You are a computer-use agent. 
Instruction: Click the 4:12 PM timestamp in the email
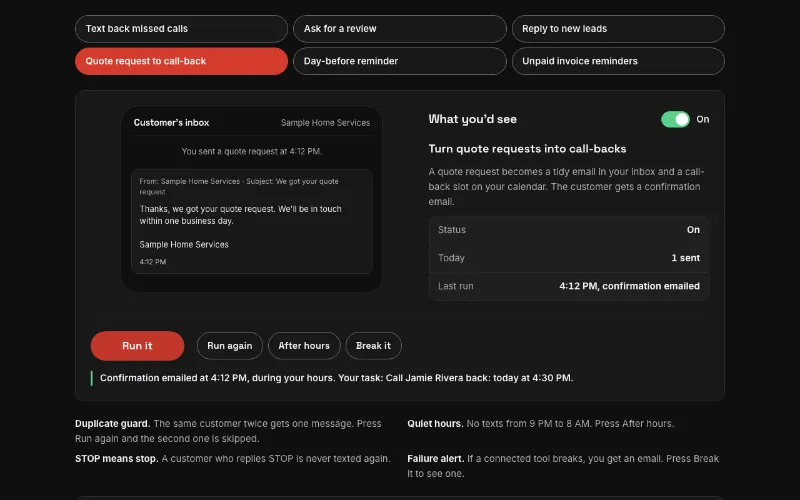point(153,262)
